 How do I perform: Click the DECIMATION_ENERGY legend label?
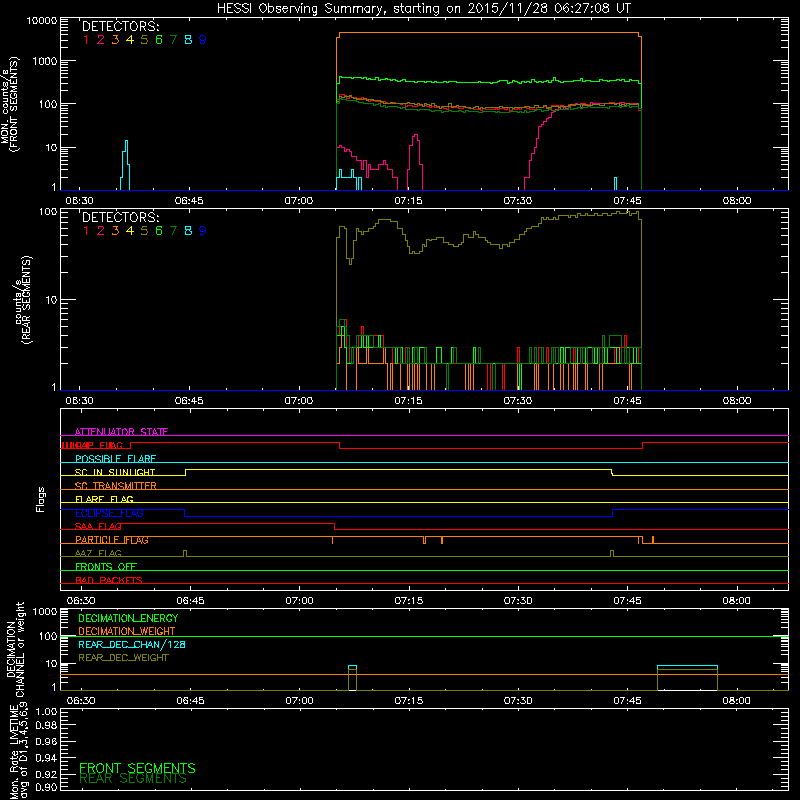[128, 618]
